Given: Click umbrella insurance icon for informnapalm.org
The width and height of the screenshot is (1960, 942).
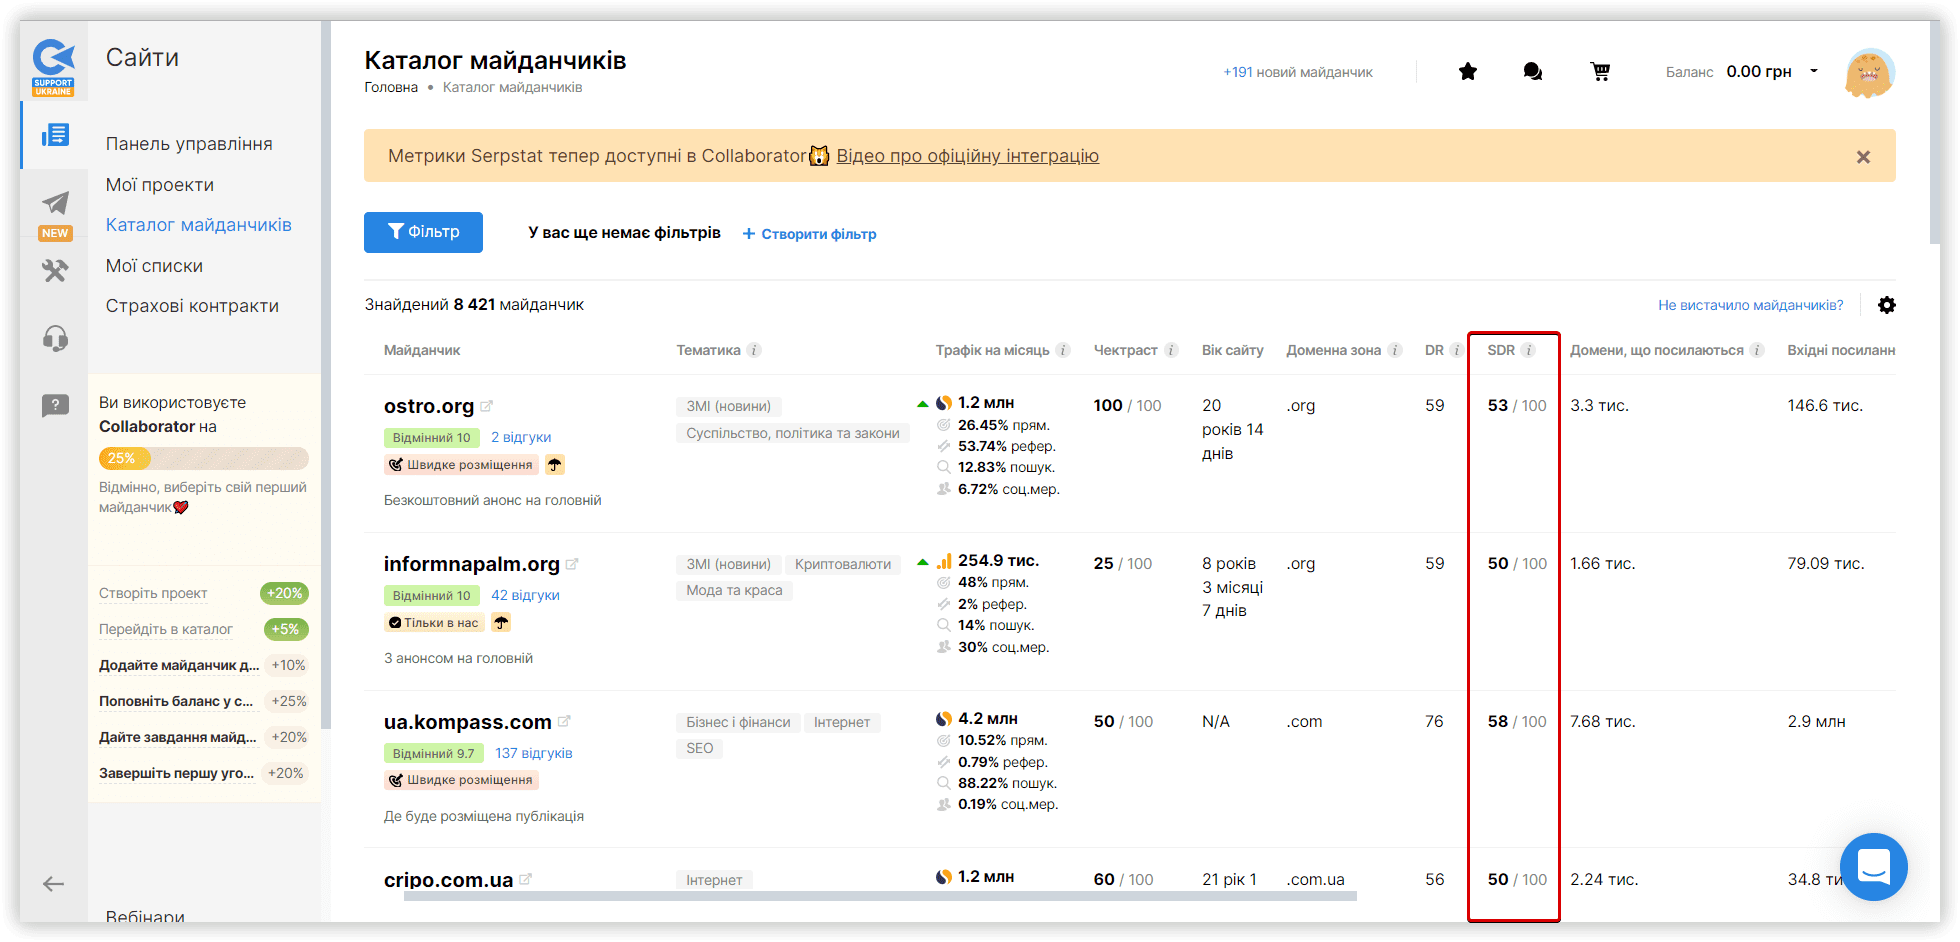Looking at the screenshot, I should click(502, 622).
